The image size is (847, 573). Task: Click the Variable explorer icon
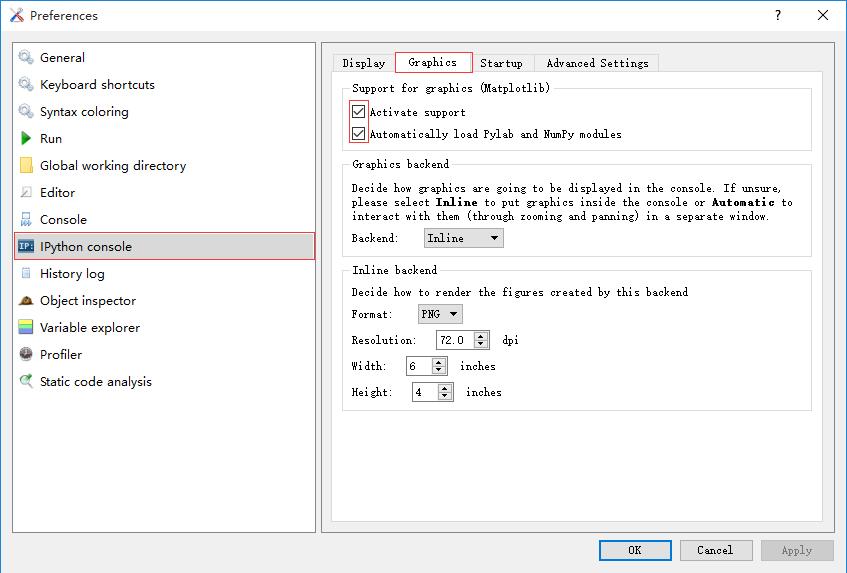coord(26,327)
